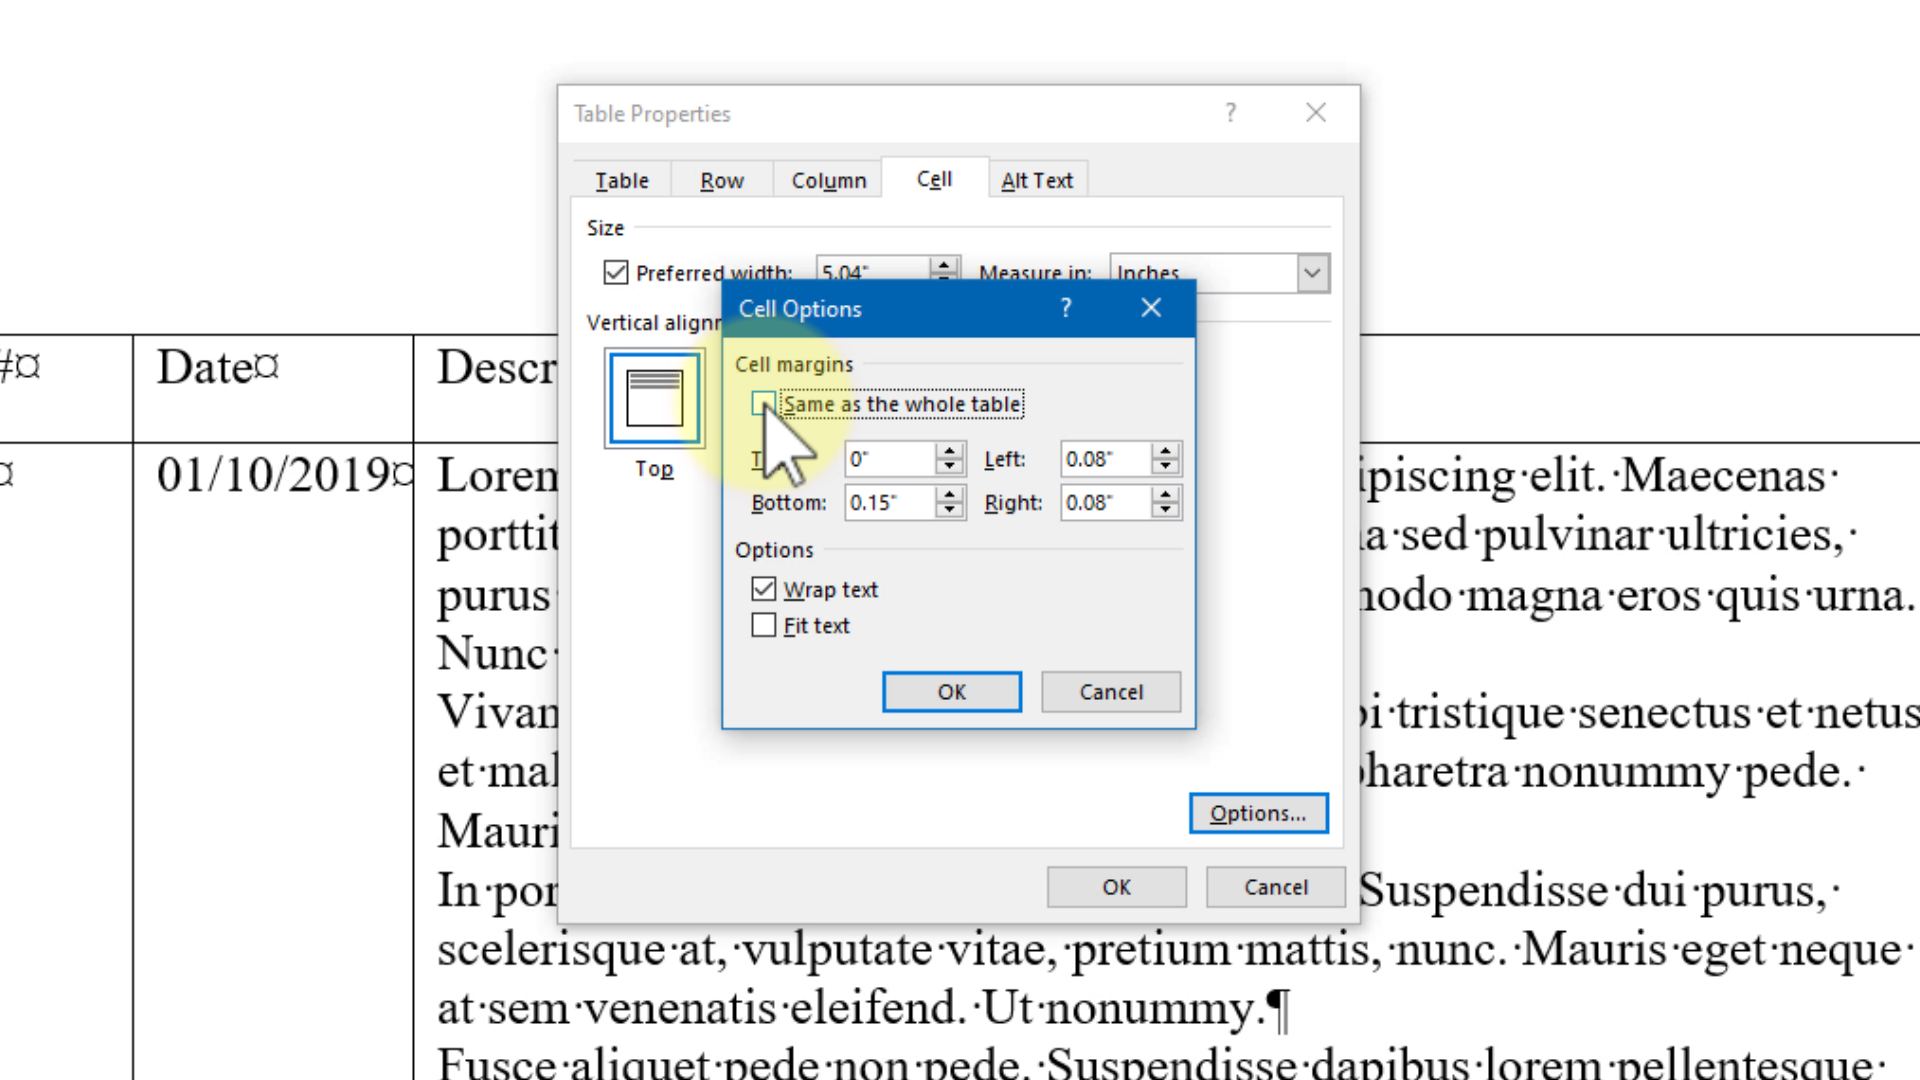Increase the Left margin spinner up arrow
Viewport: 1920px width, 1080px height.
click(1165, 451)
